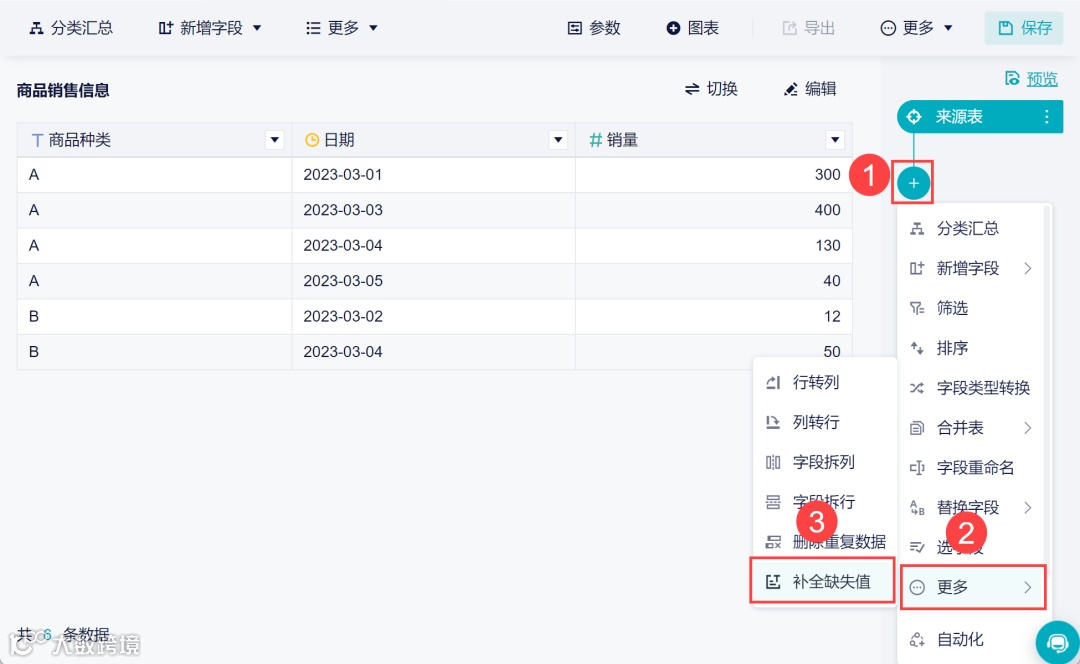Click the 2023-03-01 date cell
This screenshot has height=664, width=1080.
pos(433,175)
